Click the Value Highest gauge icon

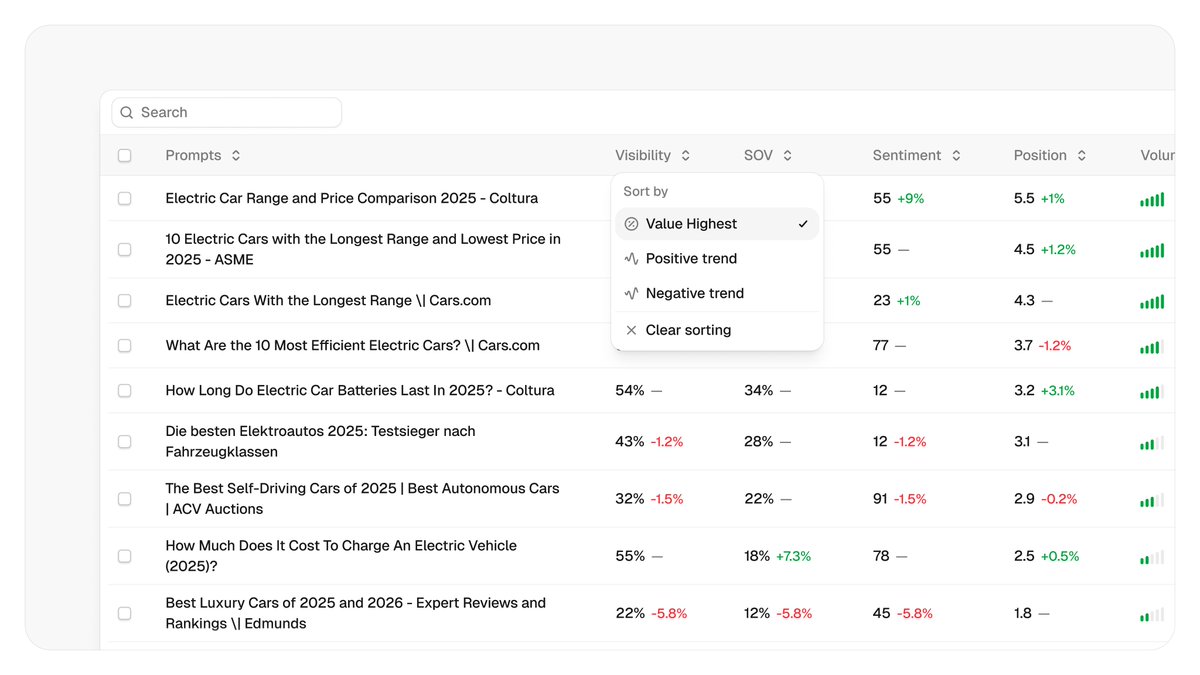631,224
